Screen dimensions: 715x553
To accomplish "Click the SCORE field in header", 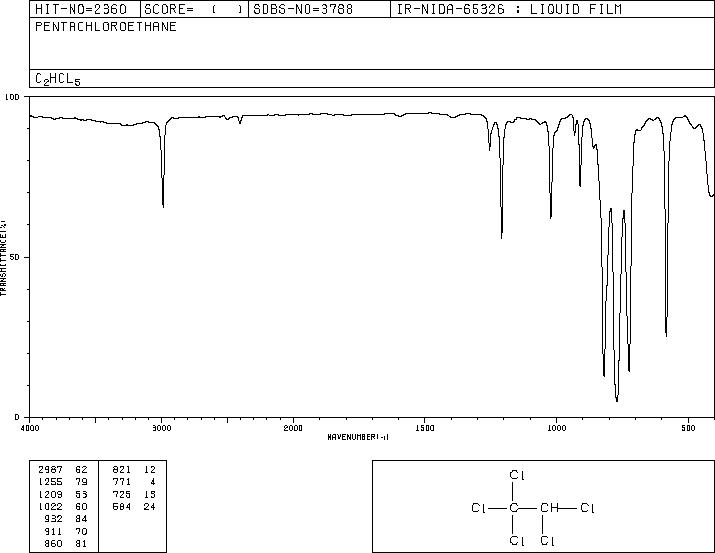I will click(193, 9).
